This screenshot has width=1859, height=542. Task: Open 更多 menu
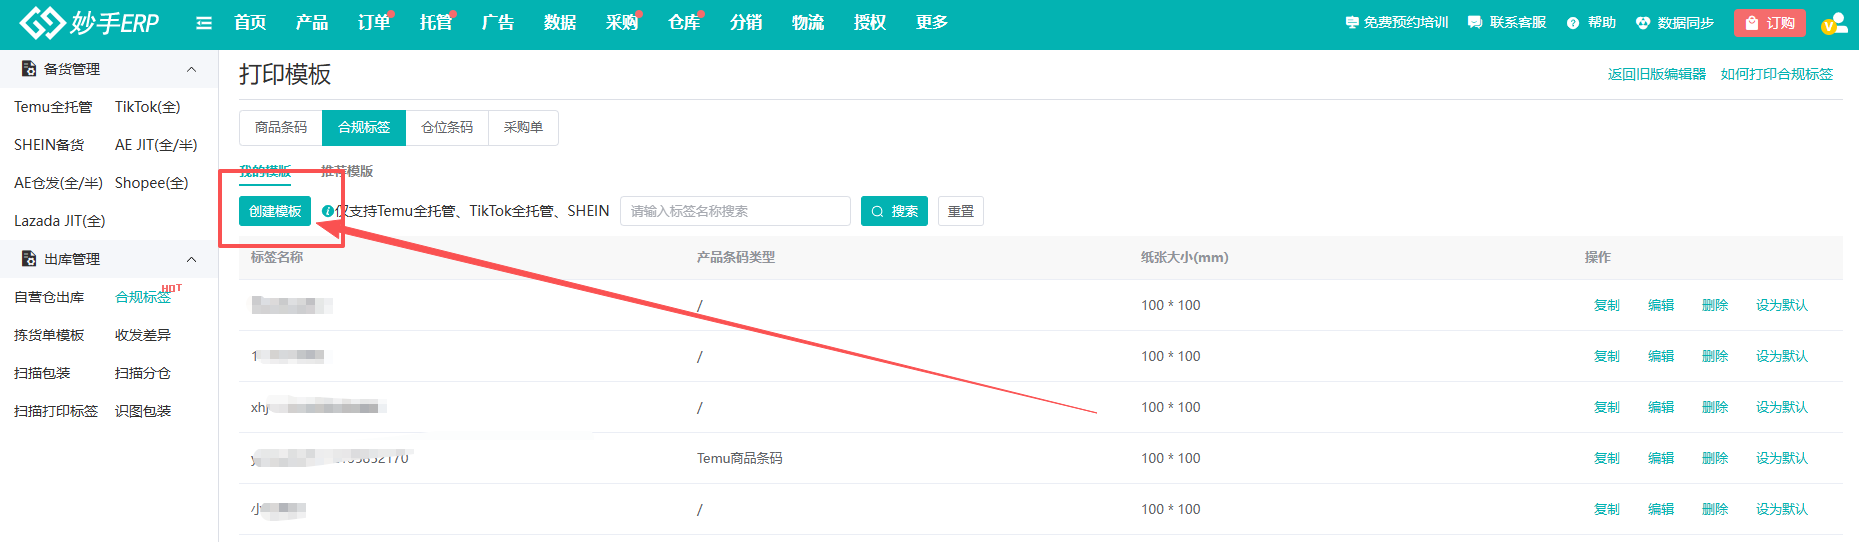[x=932, y=22]
